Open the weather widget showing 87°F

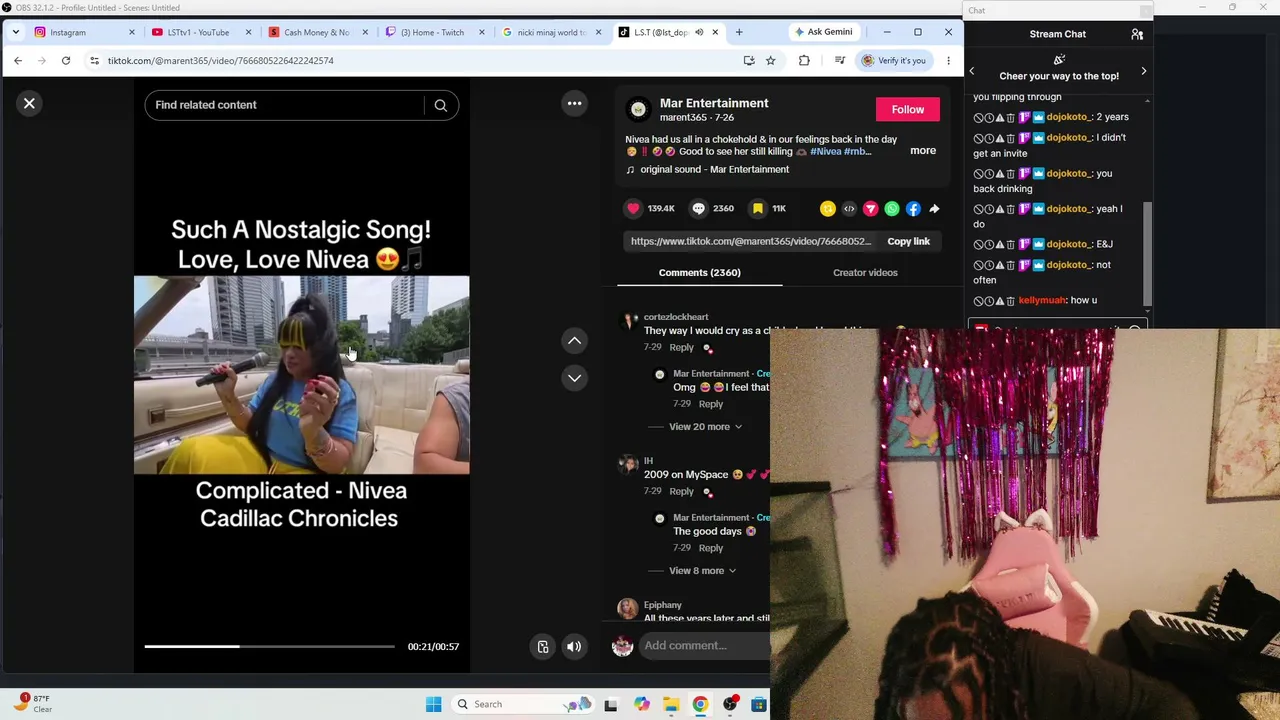click(x=34, y=703)
